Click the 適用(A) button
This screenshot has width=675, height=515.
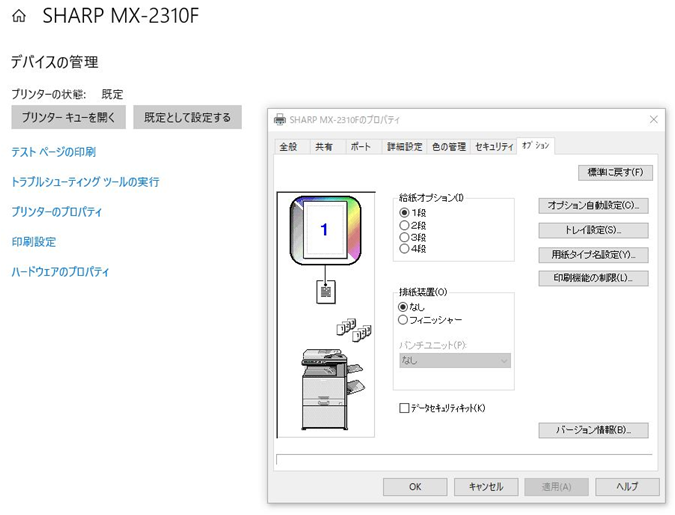pos(556,487)
